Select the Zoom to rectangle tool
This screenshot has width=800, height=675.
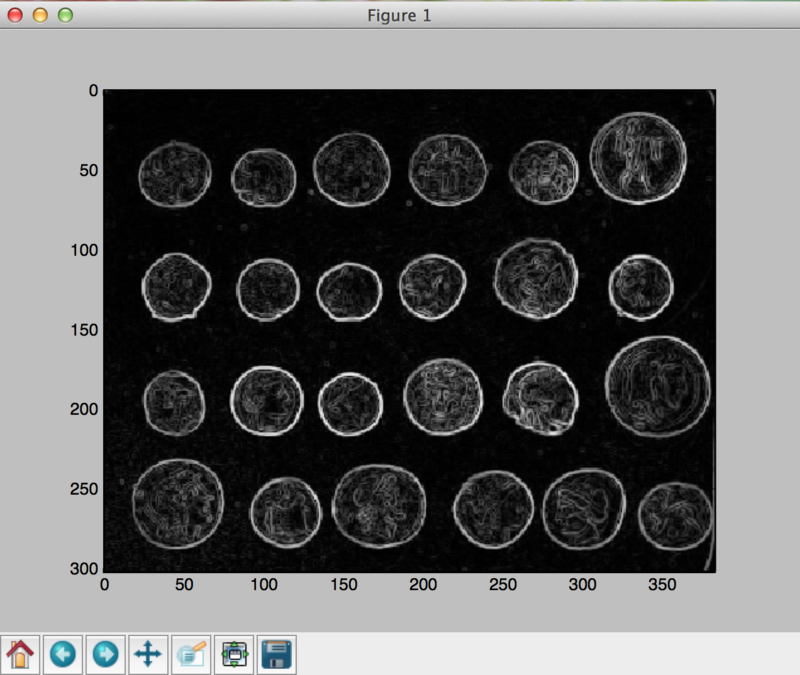[x=191, y=654]
